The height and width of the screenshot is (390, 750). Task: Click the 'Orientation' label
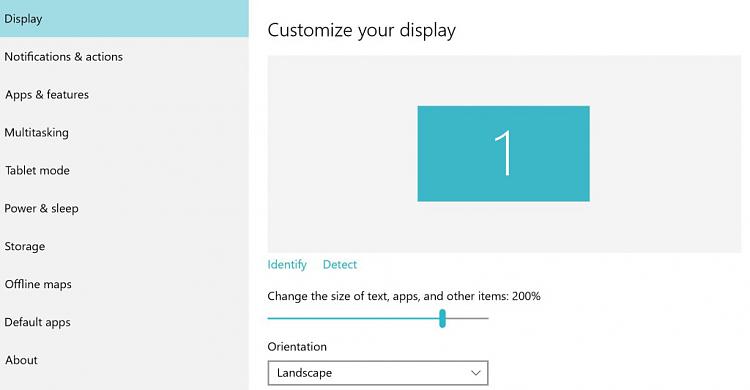point(297,346)
